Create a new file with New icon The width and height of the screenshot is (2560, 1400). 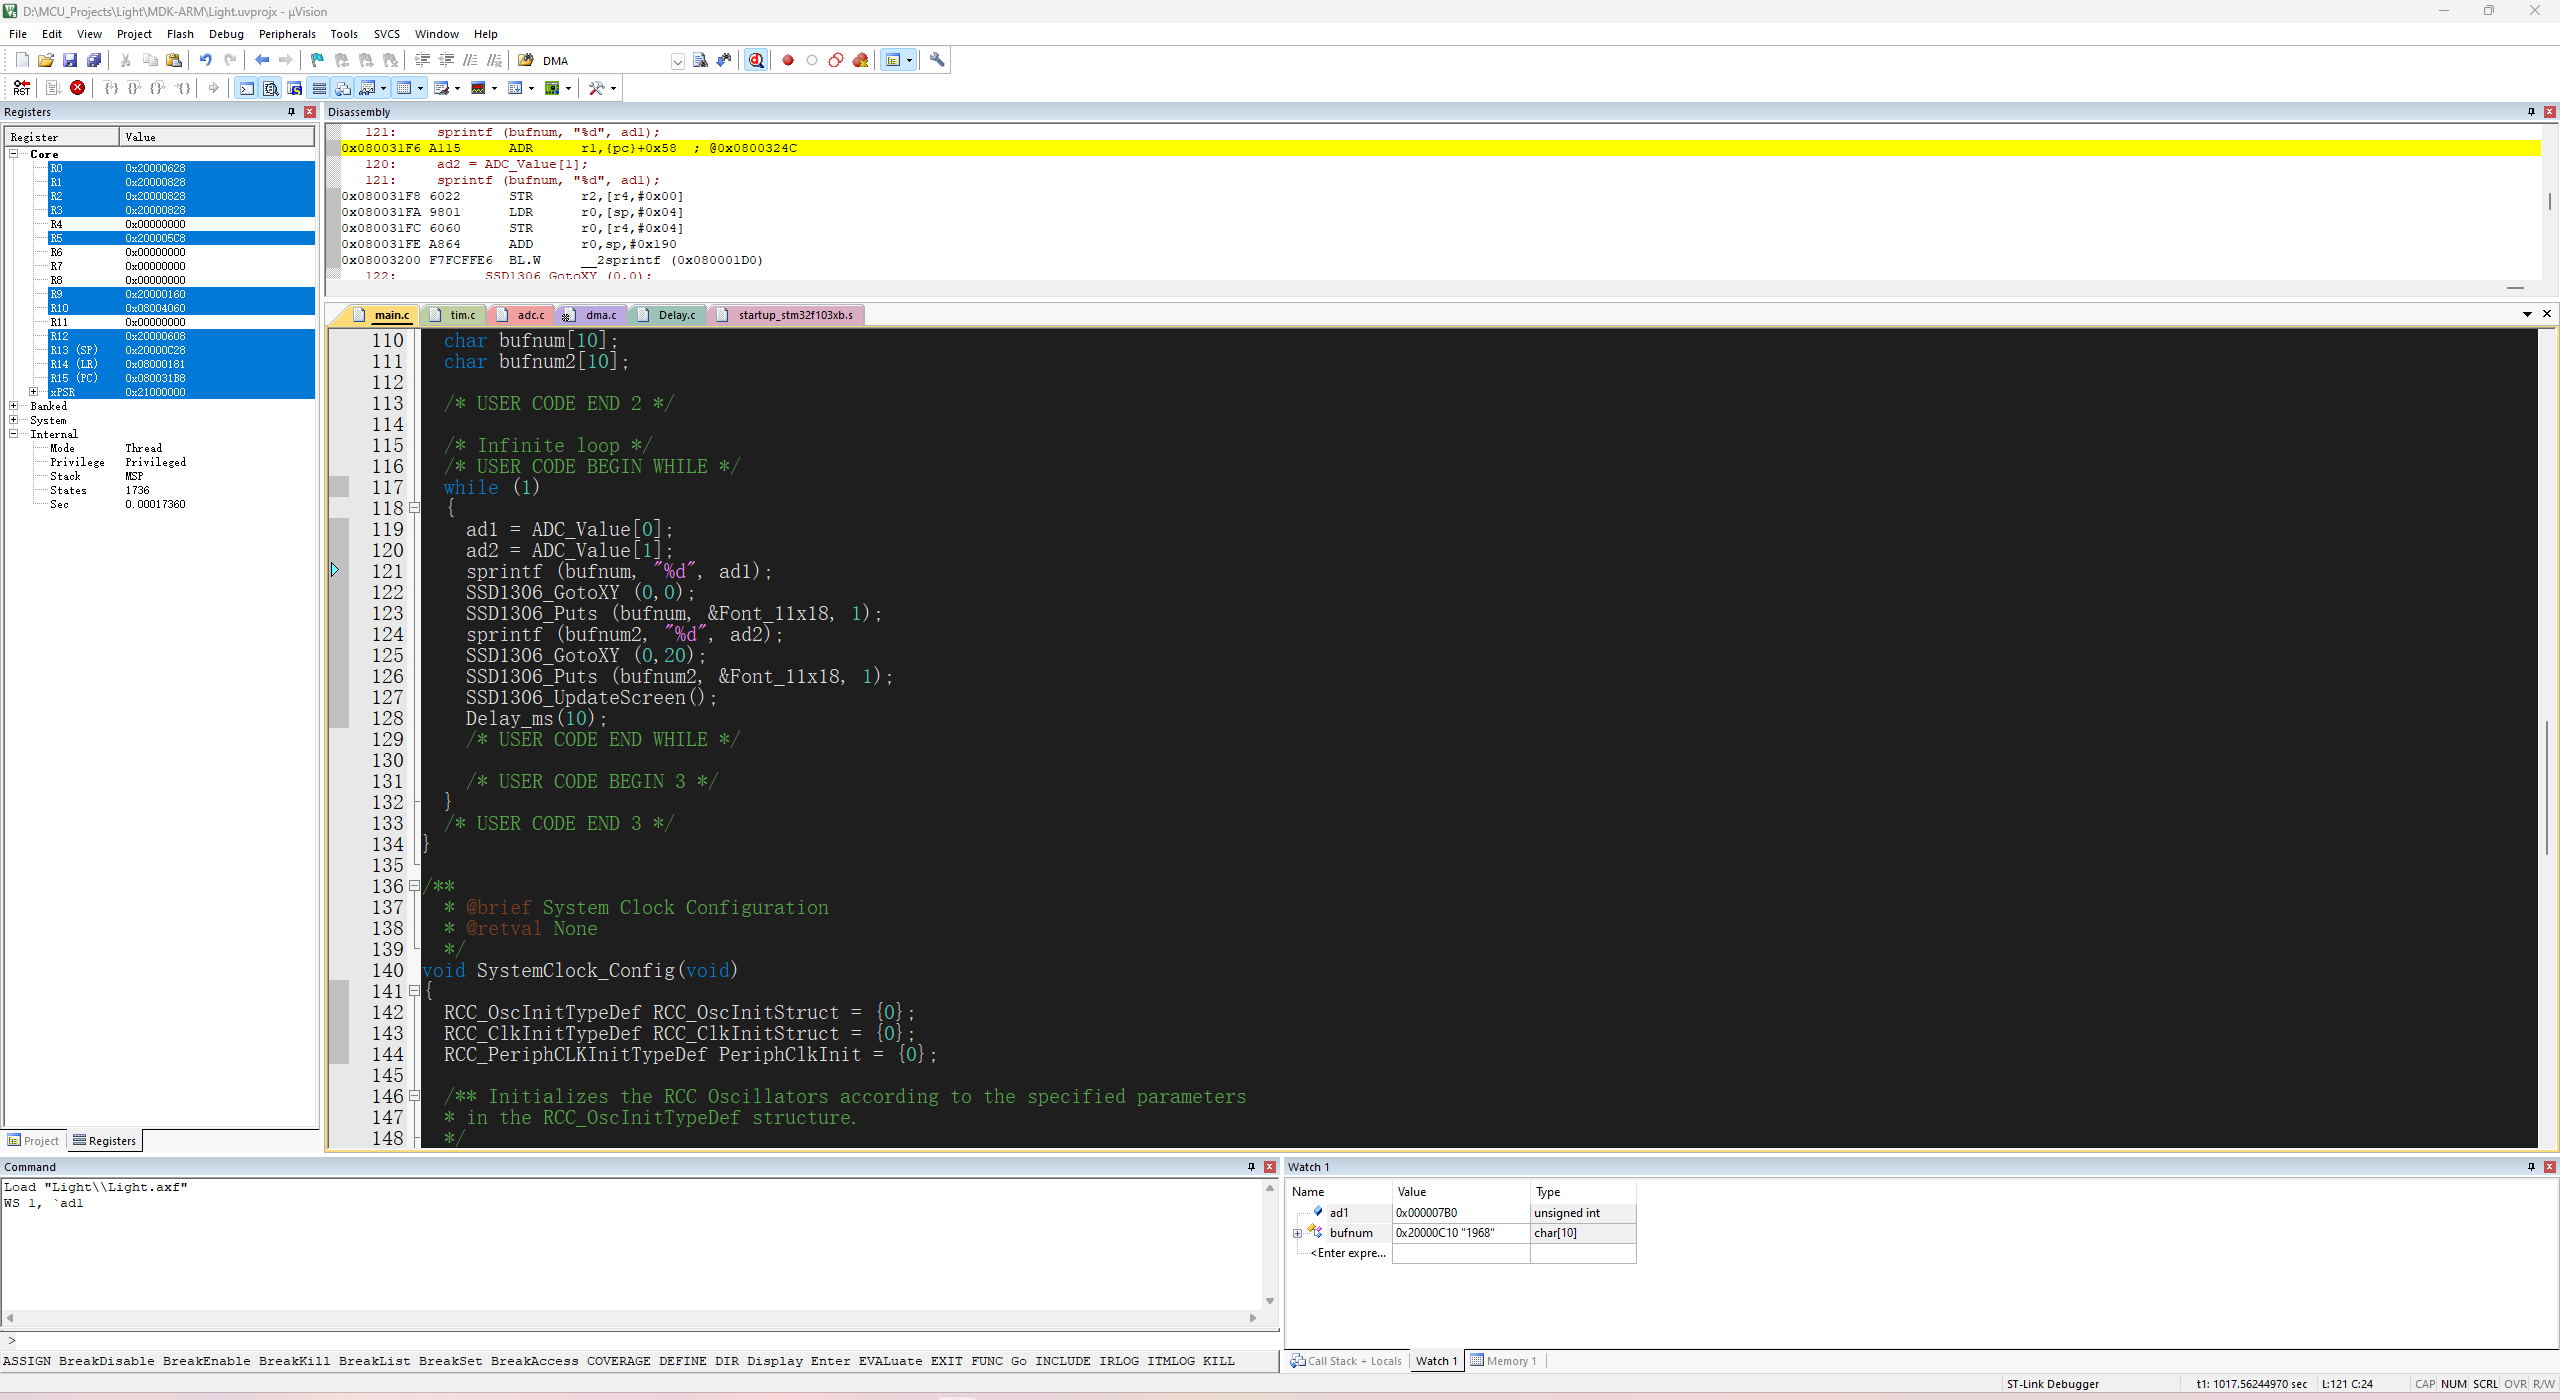[x=22, y=60]
